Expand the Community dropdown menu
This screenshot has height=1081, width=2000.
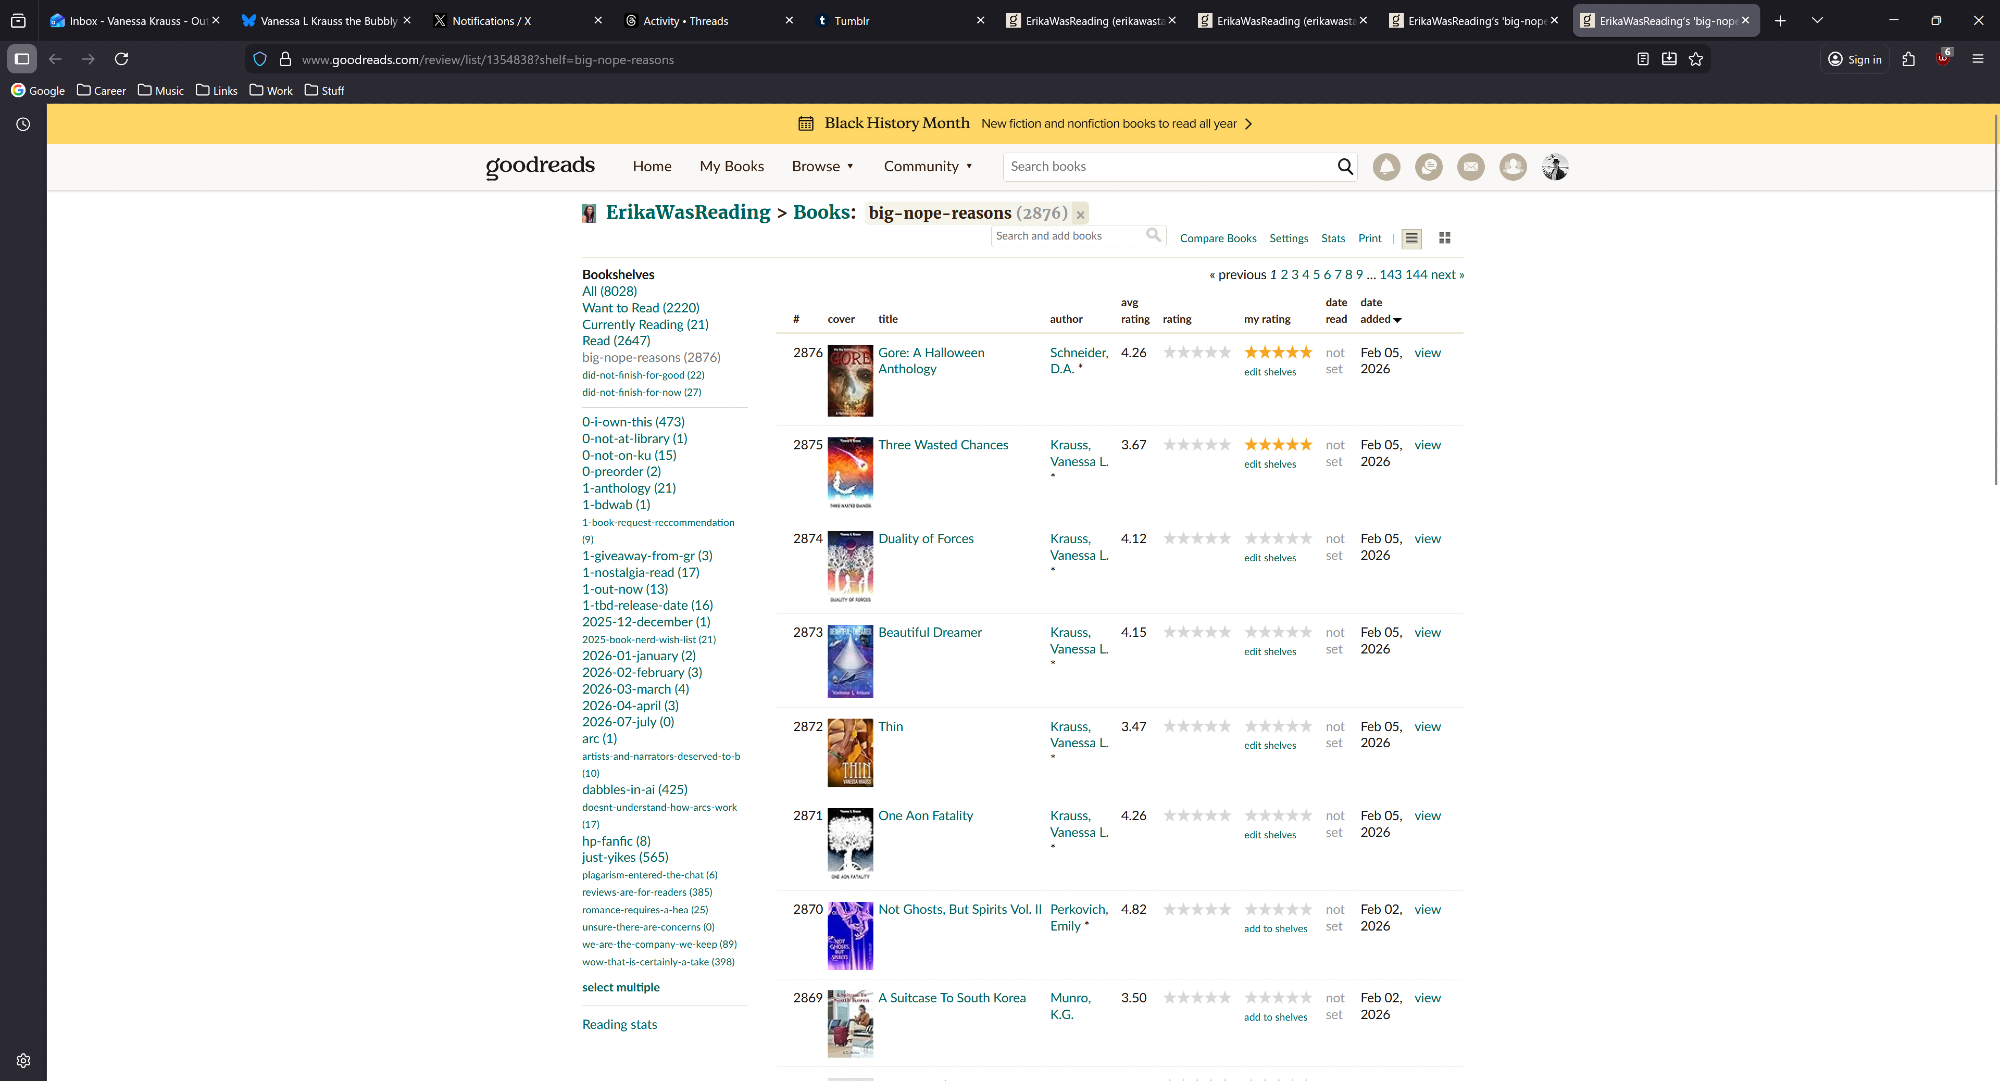pos(927,167)
